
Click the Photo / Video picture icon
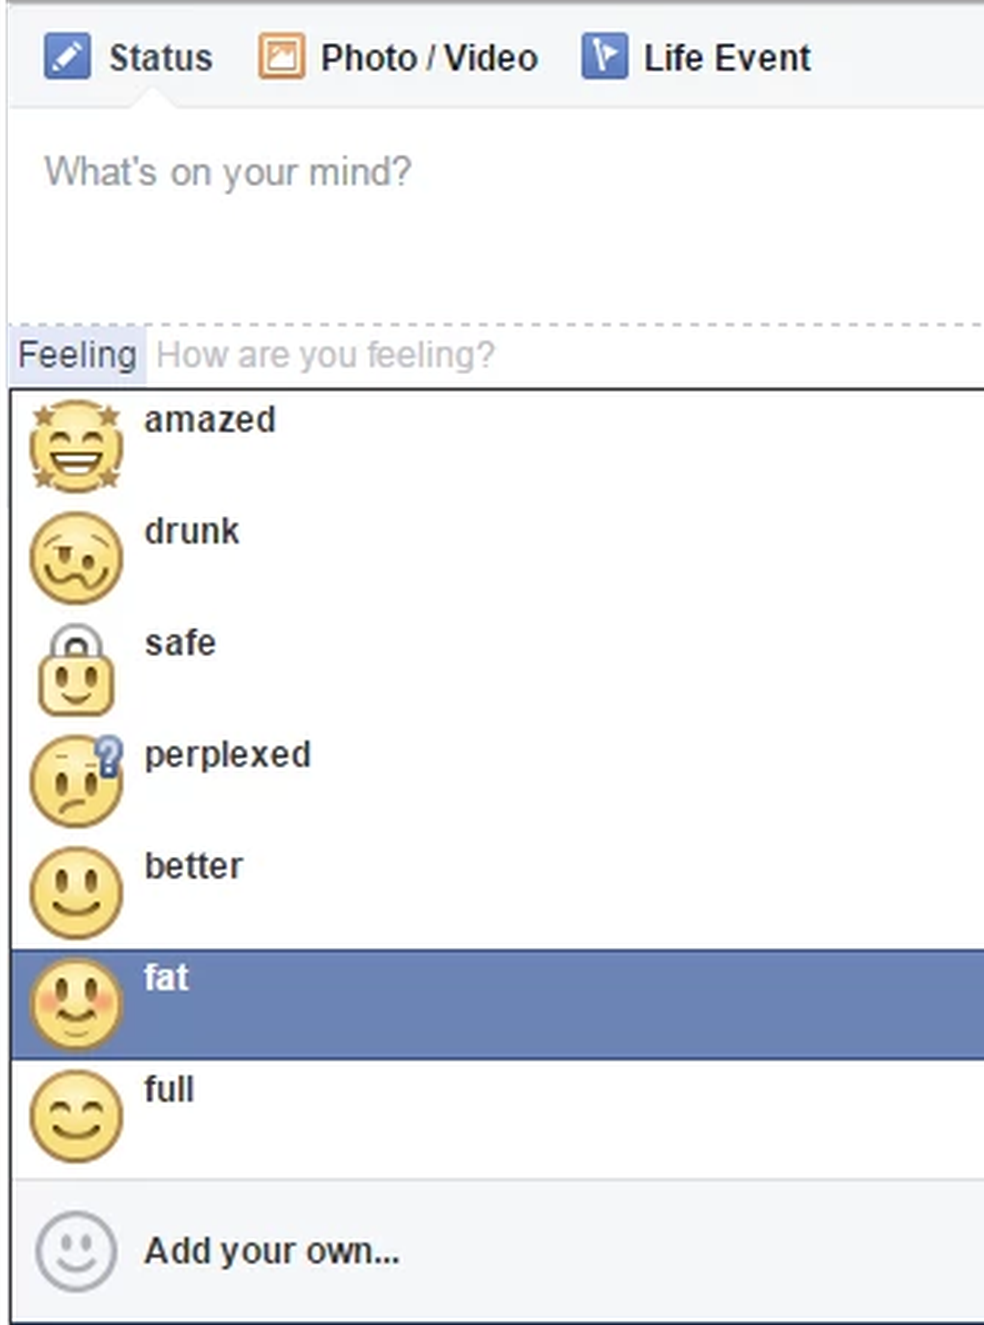pos(281,56)
